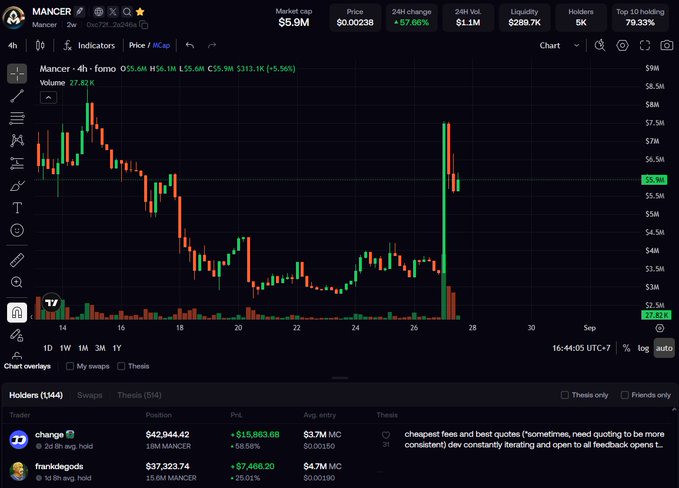Select the brush drawing tool
Image resolution: width=679 pixels, height=488 pixels.
[17, 186]
